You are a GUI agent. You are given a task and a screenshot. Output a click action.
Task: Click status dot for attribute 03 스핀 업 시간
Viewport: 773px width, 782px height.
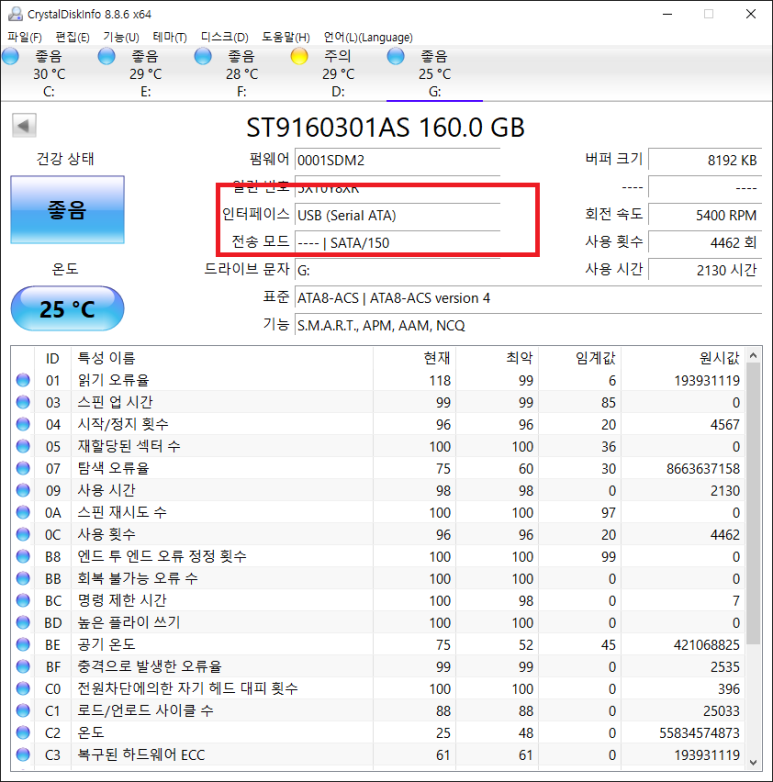[x=23, y=402]
